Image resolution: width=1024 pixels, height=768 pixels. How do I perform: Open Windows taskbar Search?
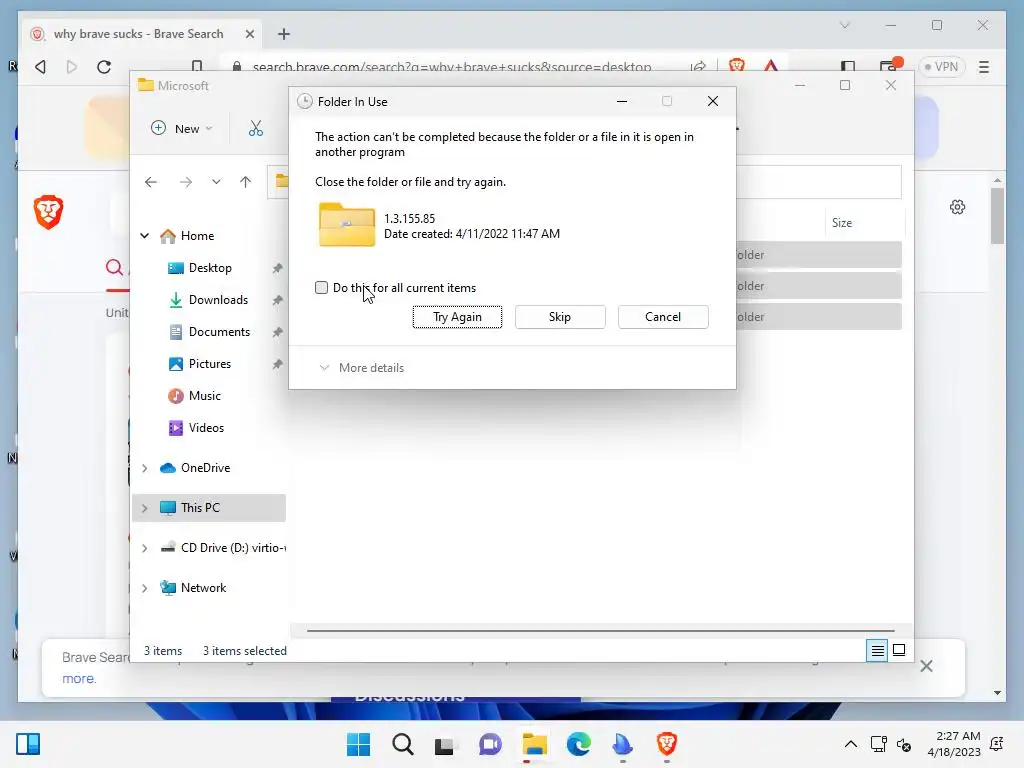pos(403,744)
